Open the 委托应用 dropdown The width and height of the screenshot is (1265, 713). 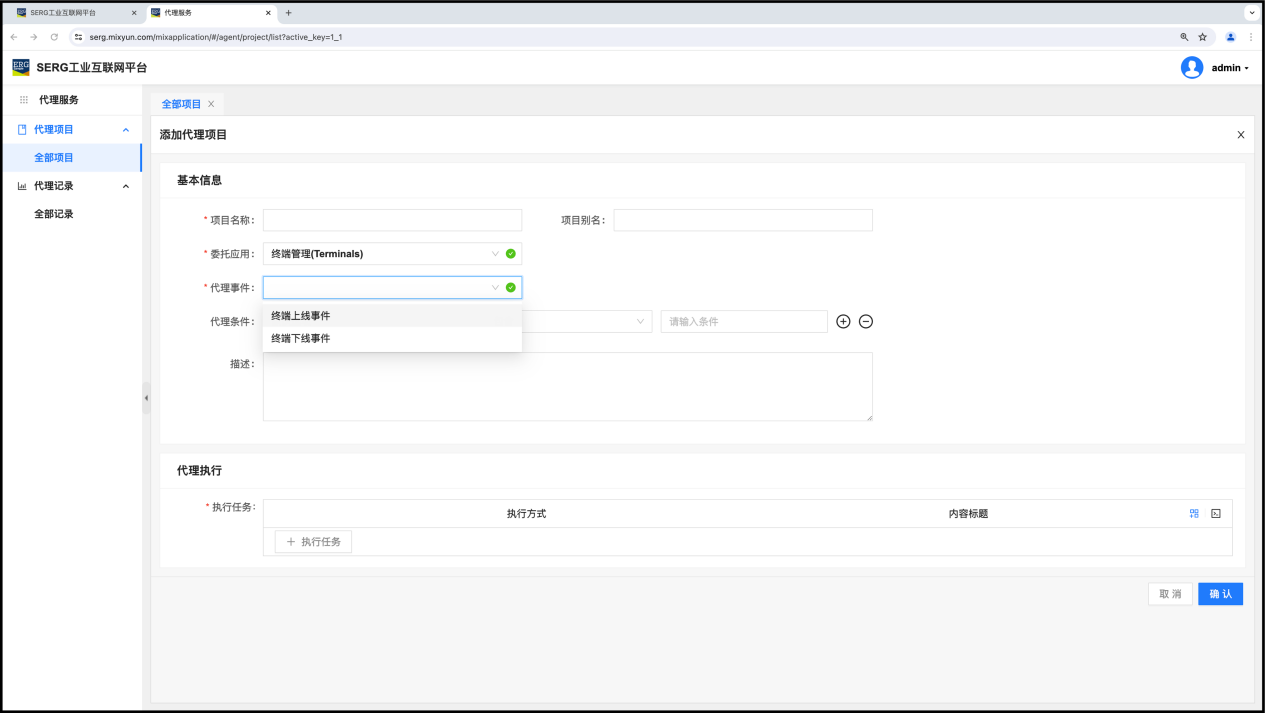click(x=391, y=254)
